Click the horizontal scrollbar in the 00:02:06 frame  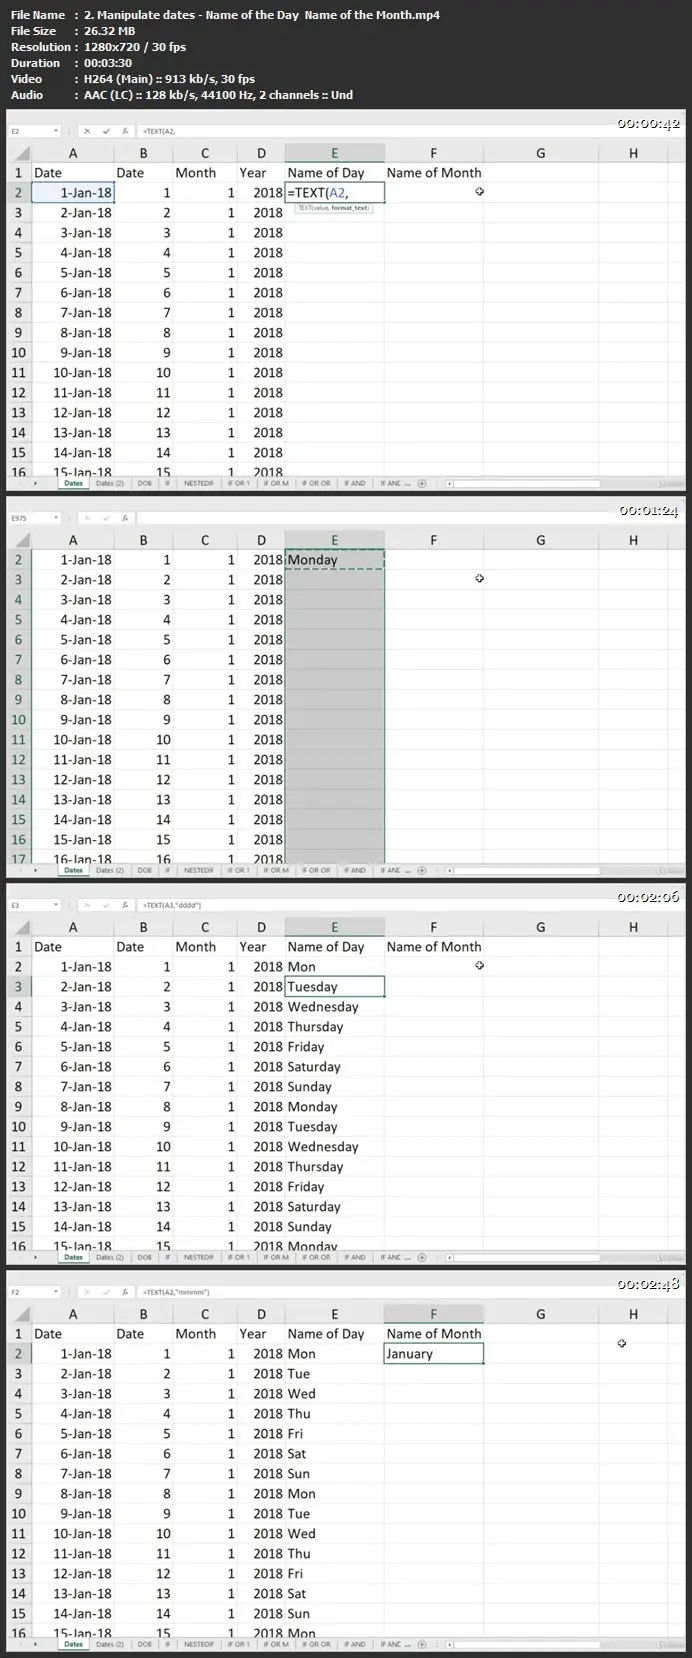pyautogui.click(x=525, y=1257)
